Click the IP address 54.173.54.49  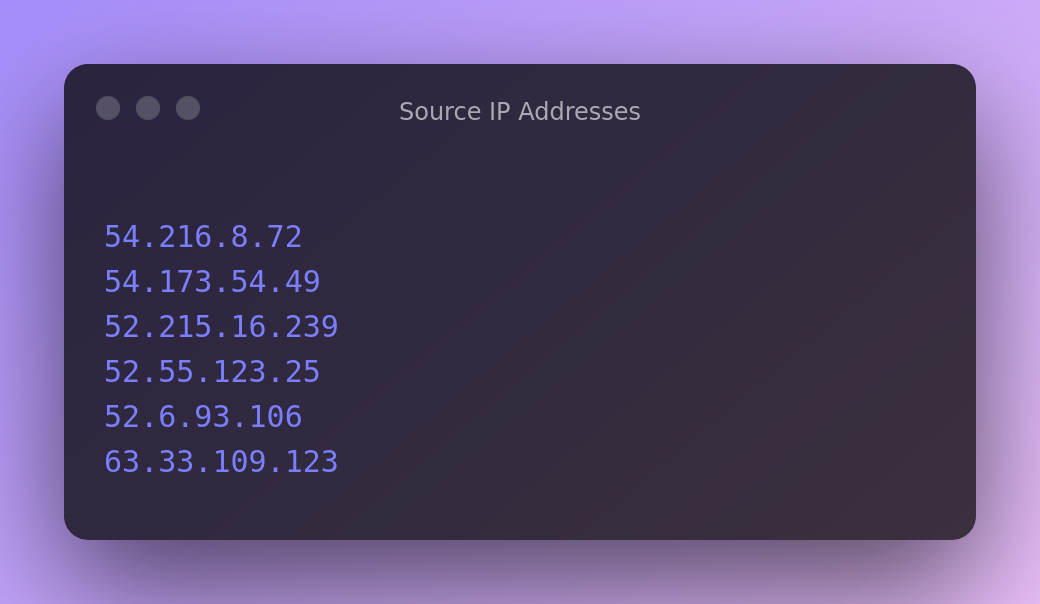[212, 281]
